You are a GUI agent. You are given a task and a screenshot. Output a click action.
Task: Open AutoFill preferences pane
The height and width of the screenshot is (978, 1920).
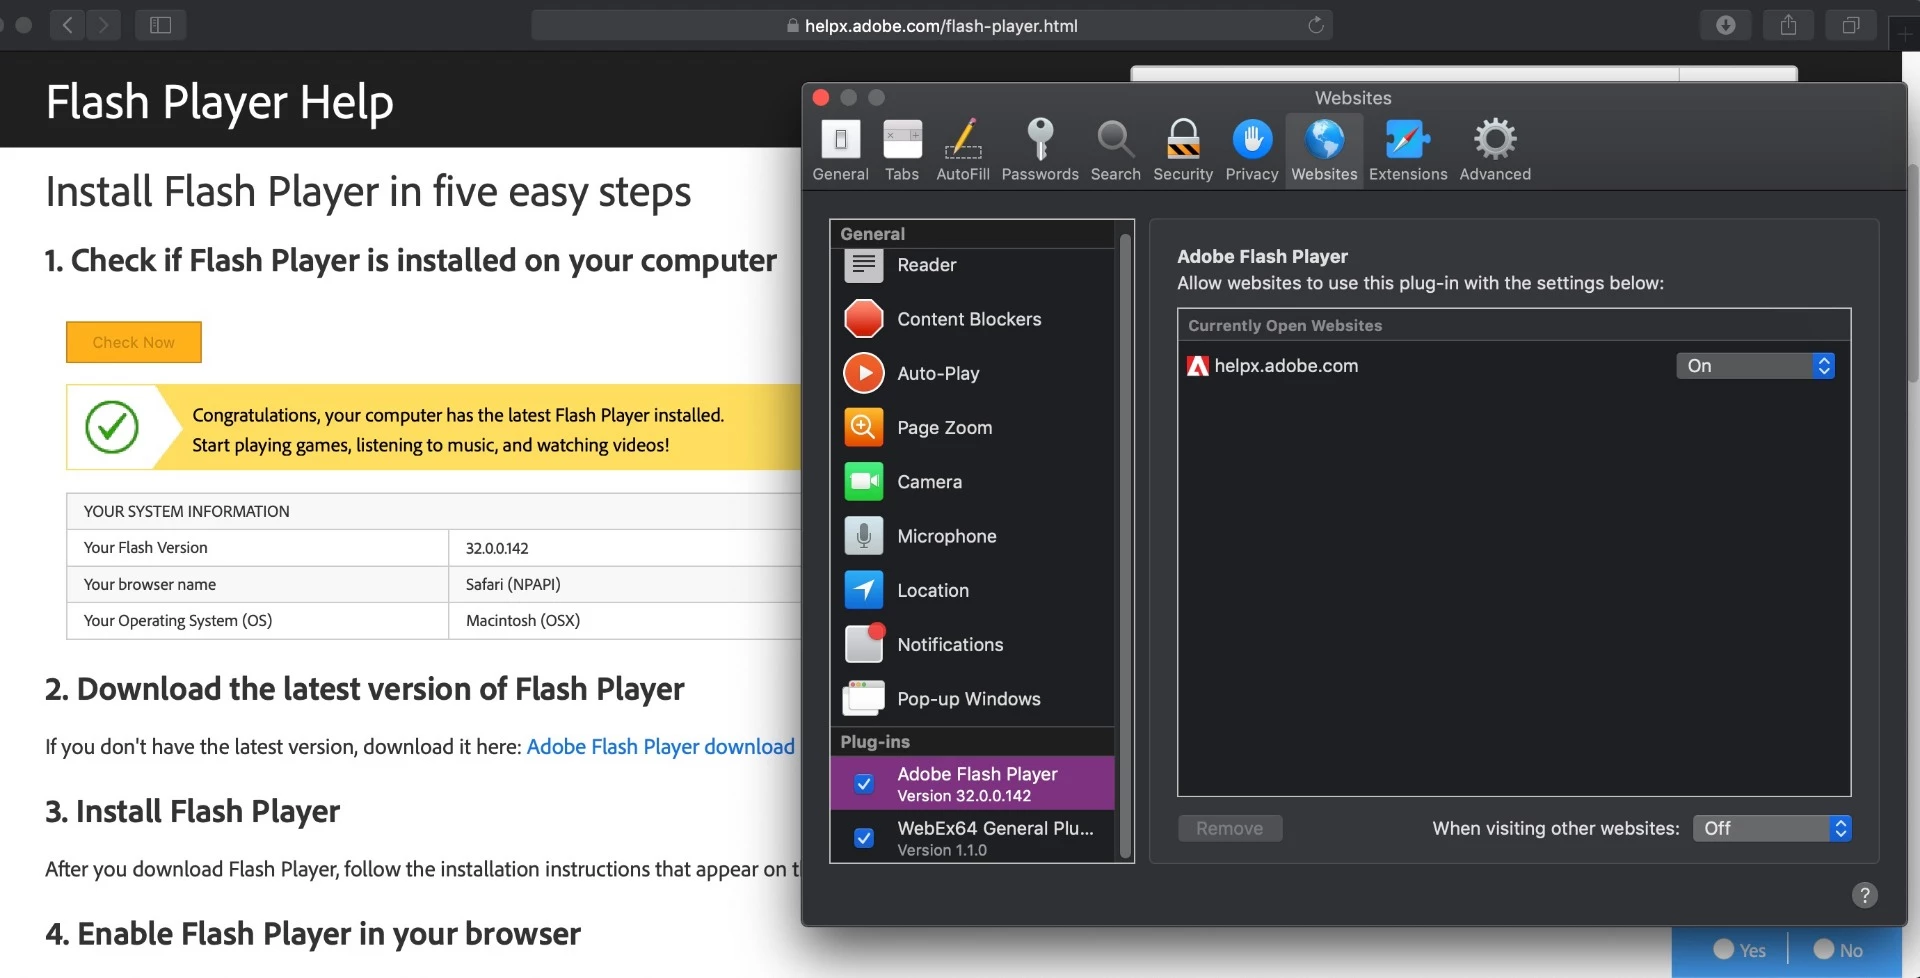tap(962, 151)
